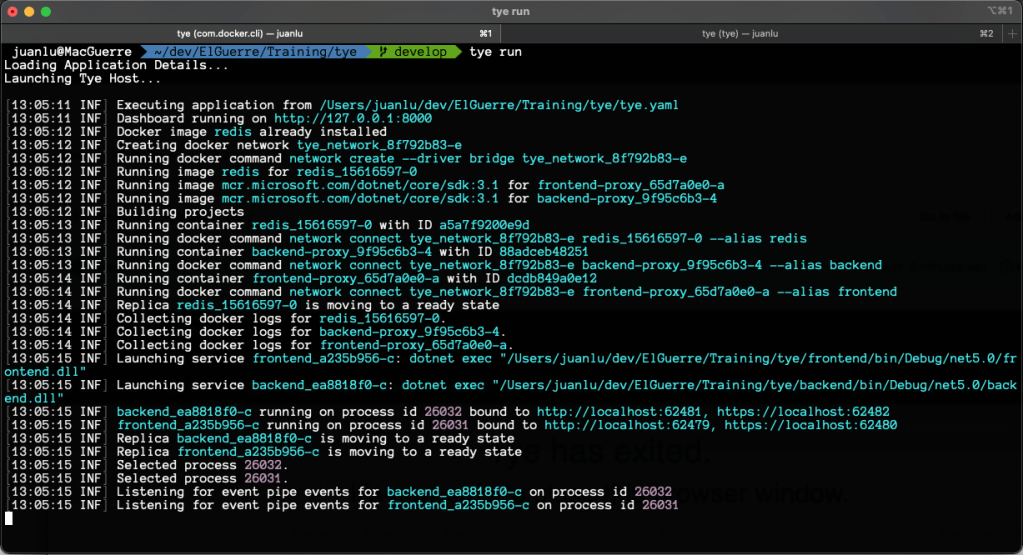Click the terminal cursor block at bottom
The height and width of the screenshot is (555, 1023).
9,518
